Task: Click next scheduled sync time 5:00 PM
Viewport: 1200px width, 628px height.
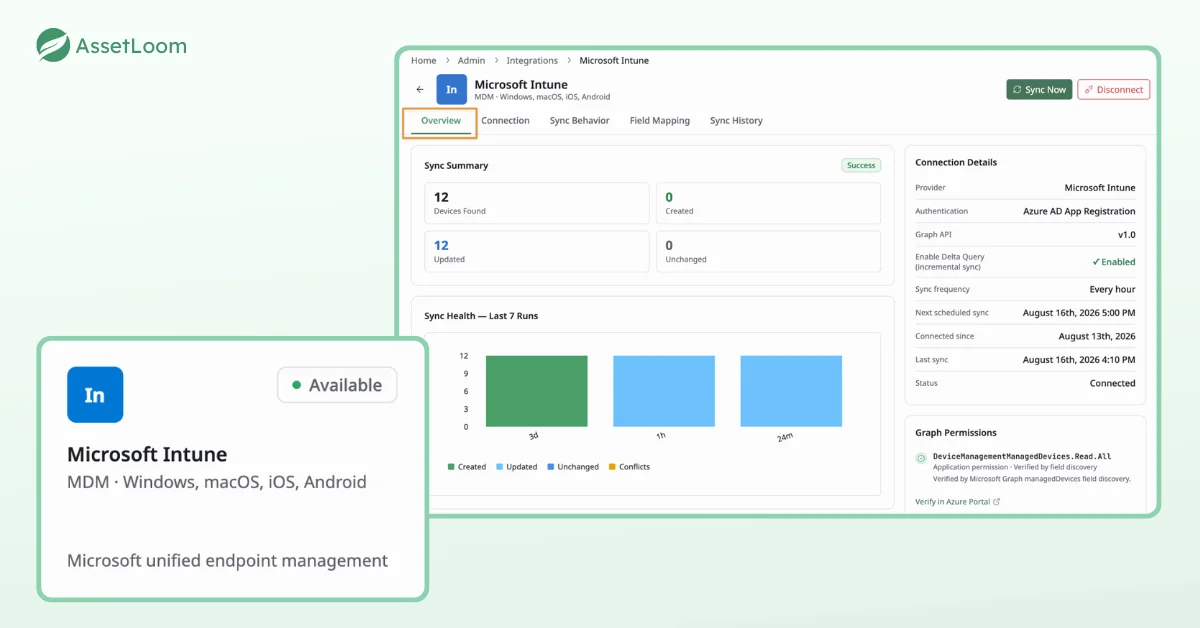Action: tap(1079, 313)
